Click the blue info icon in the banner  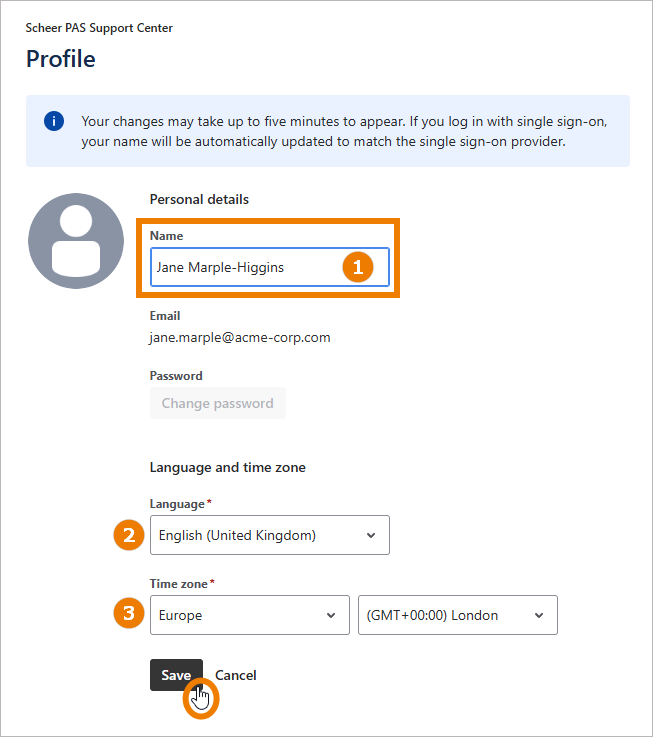(54, 122)
